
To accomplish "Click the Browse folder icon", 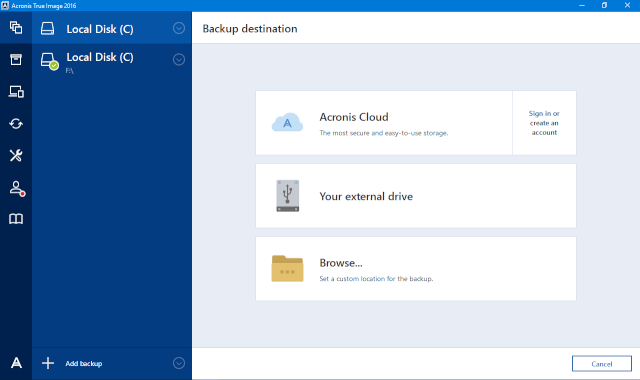I will pyautogui.click(x=287, y=269).
